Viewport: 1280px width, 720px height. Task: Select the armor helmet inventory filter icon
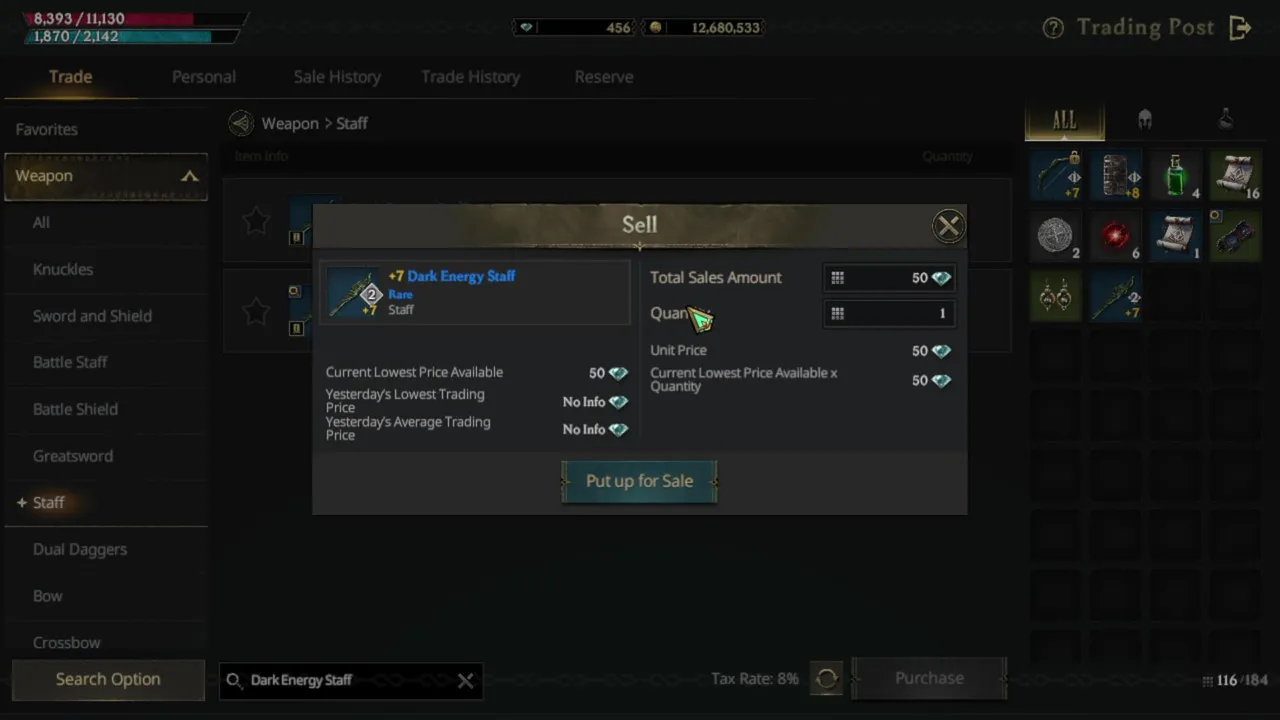tap(1145, 120)
